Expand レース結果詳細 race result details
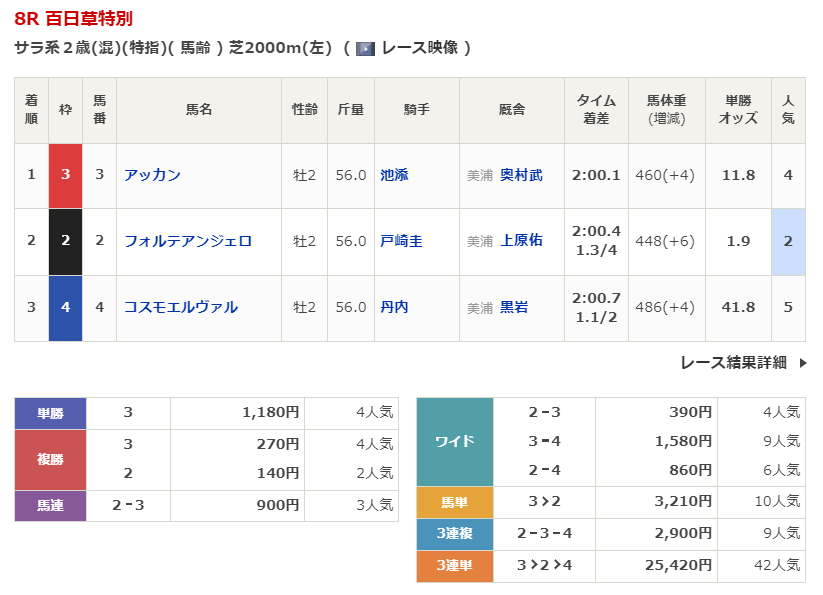823x595 pixels. pyautogui.click(x=733, y=363)
